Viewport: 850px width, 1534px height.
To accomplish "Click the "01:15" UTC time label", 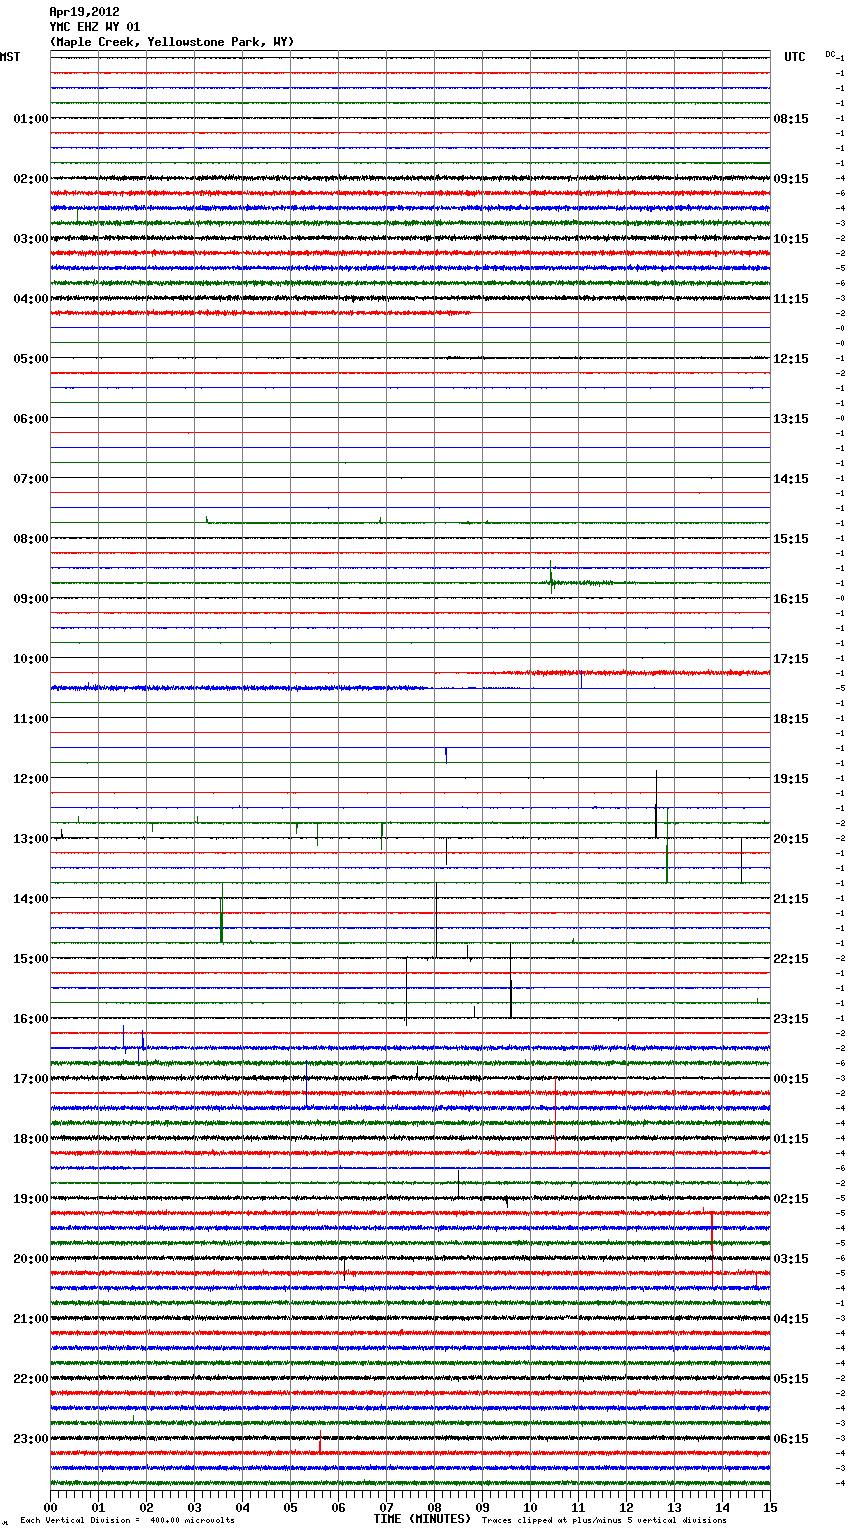I will tap(791, 1139).
